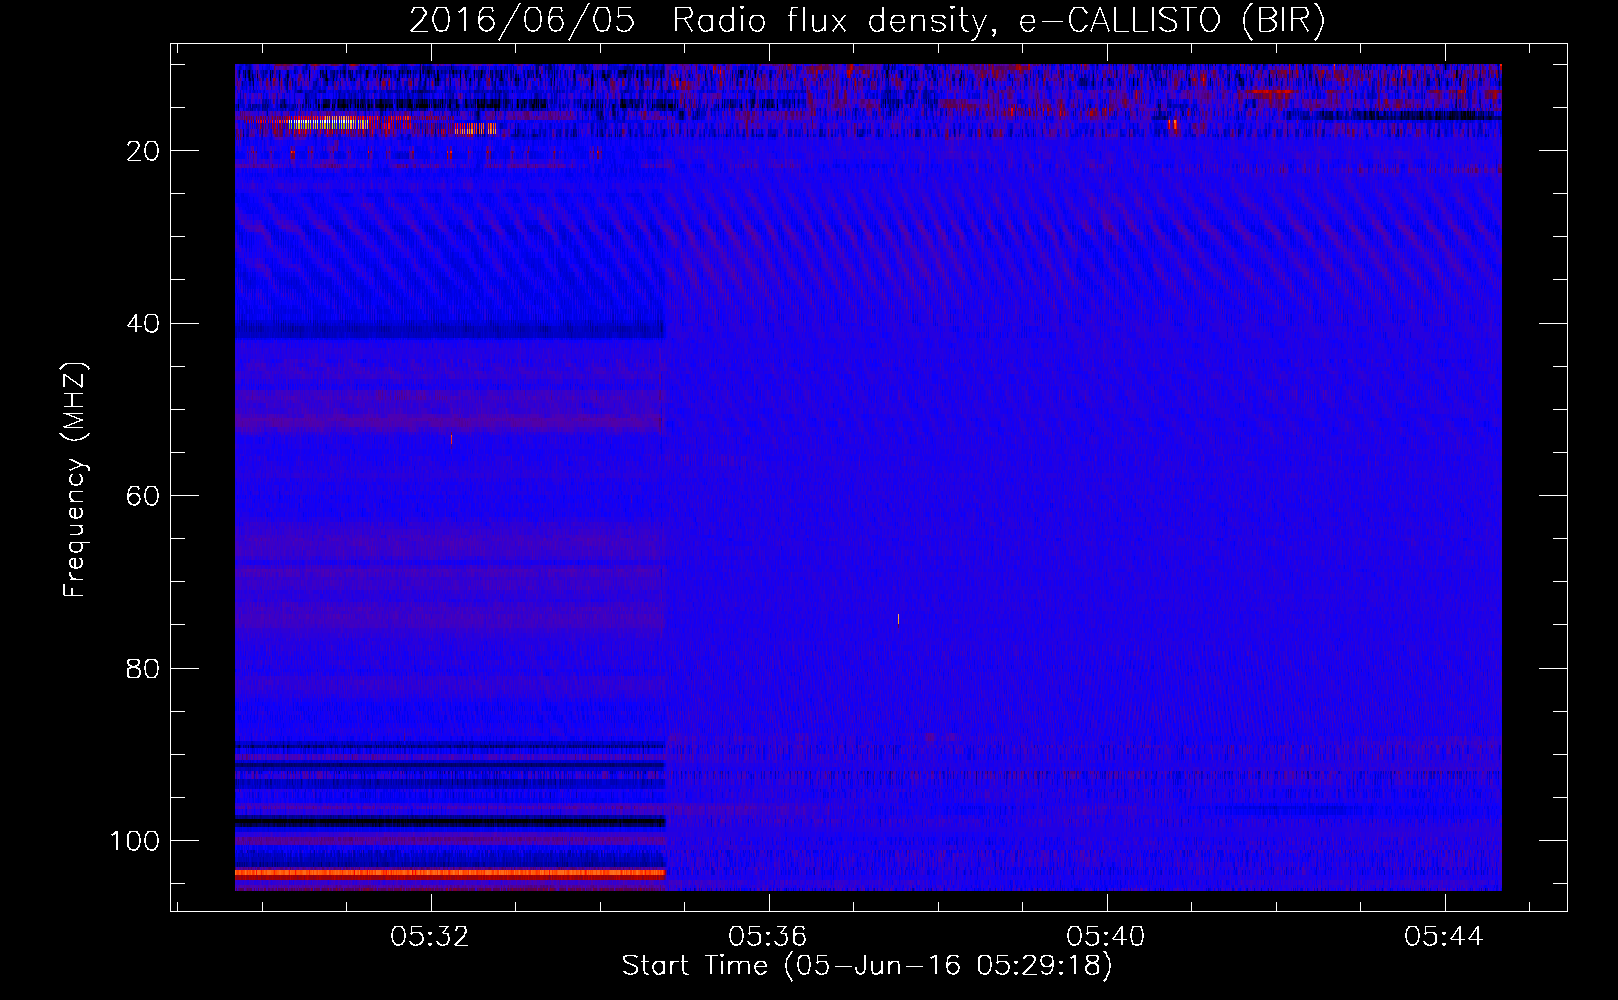Viewport: 1618px width, 1000px height.
Task: Click the bright red-orange band near 104 MHz
Action: click(450, 873)
